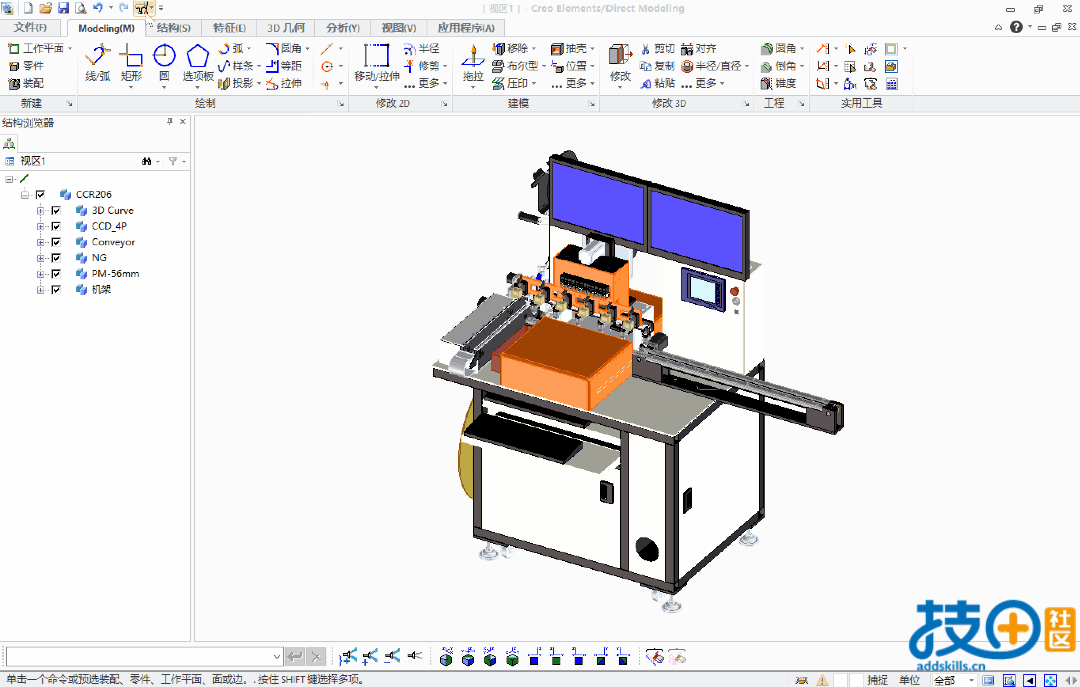Activate the 移动/拉伸 move/stretch 2D tool
Screen dimensions: 1080x687
click(x=377, y=63)
